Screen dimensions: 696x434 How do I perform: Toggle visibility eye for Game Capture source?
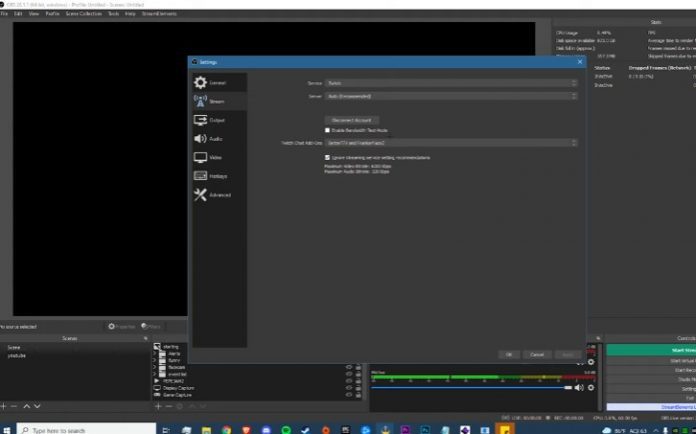tap(349, 395)
